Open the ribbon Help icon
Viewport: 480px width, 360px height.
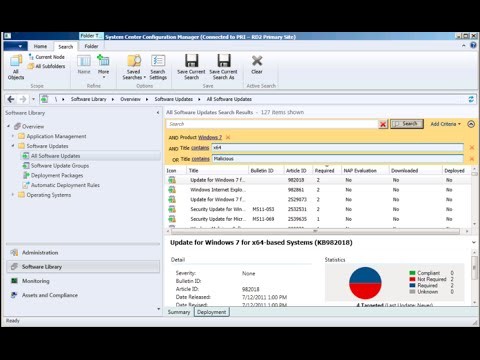[473, 45]
